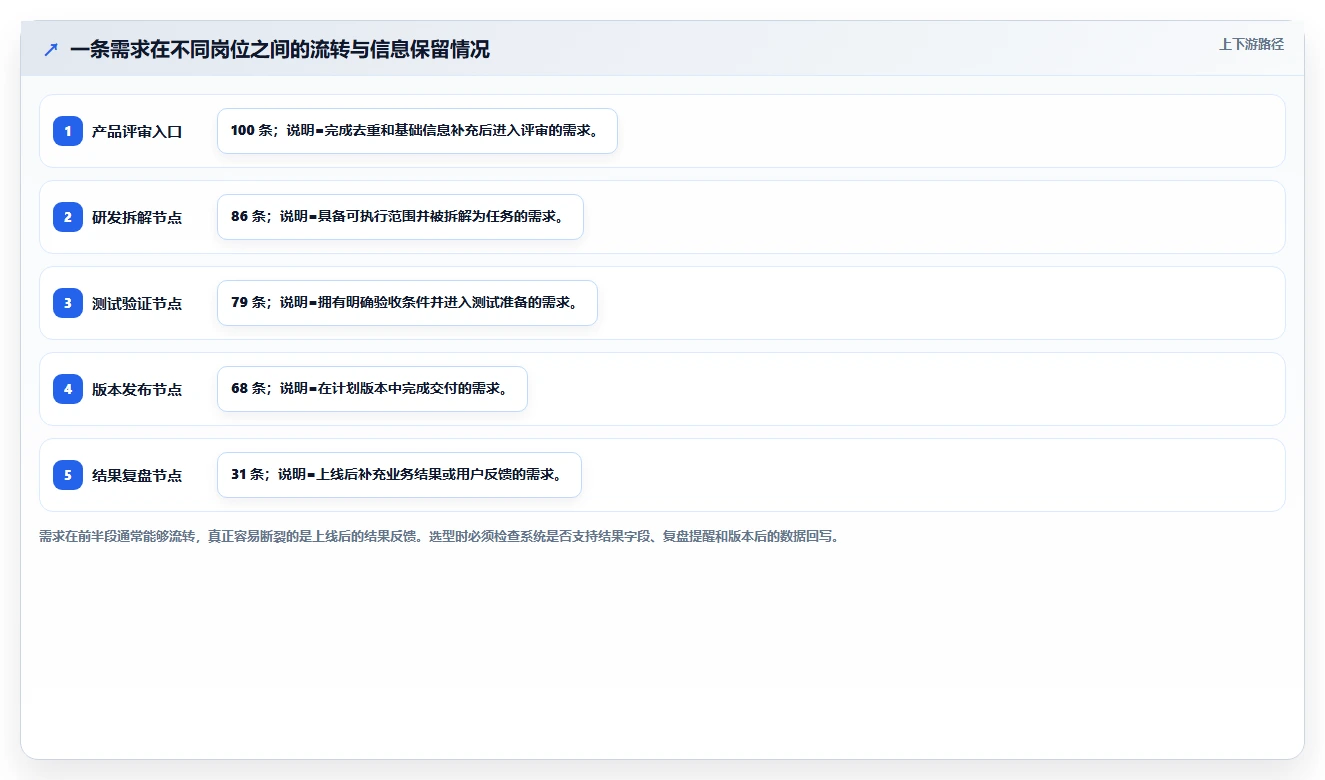
Task: Click the arrow icon beside the title
Action: pyautogui.click(x=51, y=49)
